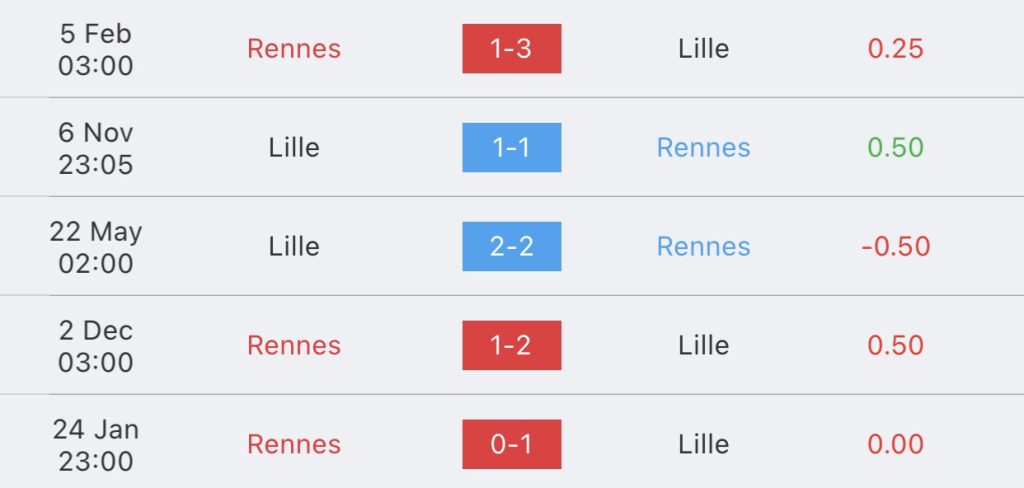
Task: Select Rennes away team in 6 Nov match
Action: [x=703, y=148]
